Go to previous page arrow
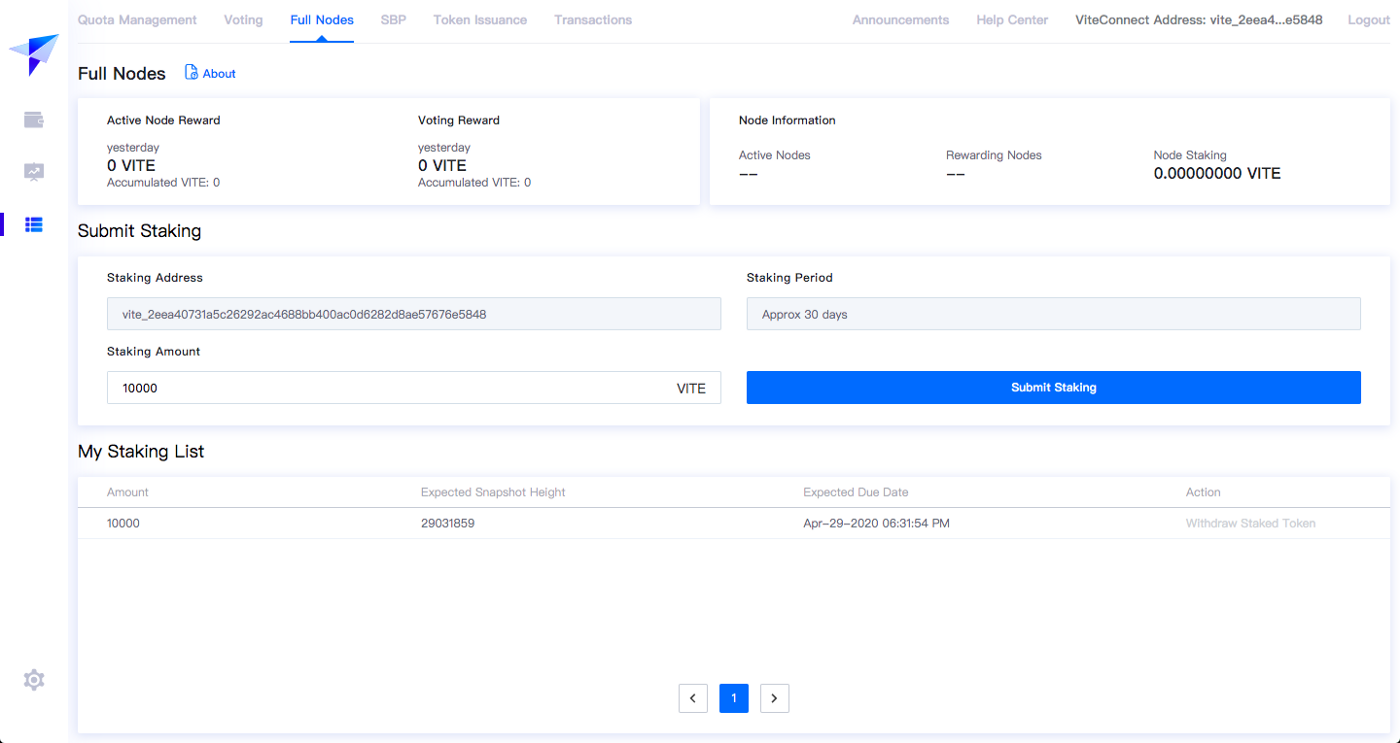This screenshot has width=1400, height=743. [693, 698]
